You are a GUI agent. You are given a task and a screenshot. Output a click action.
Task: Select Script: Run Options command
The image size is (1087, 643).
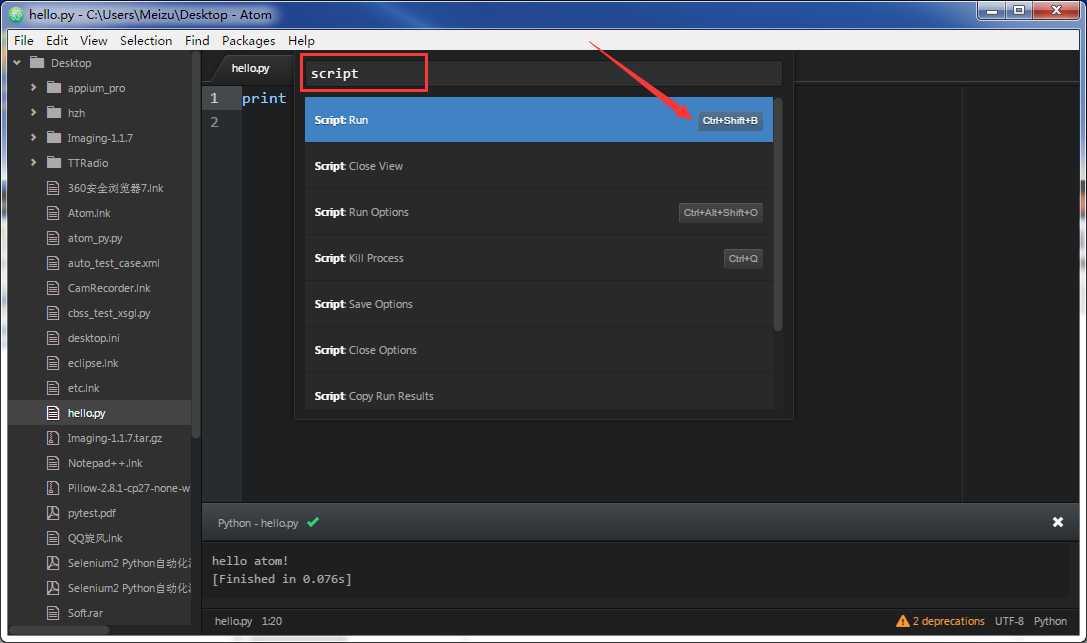pyautogui.click(x=539, y=212)
